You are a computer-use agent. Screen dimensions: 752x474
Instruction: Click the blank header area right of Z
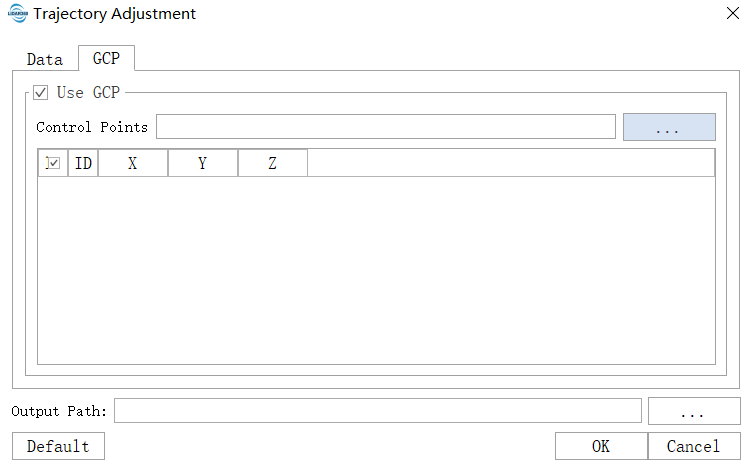(510, 163)
